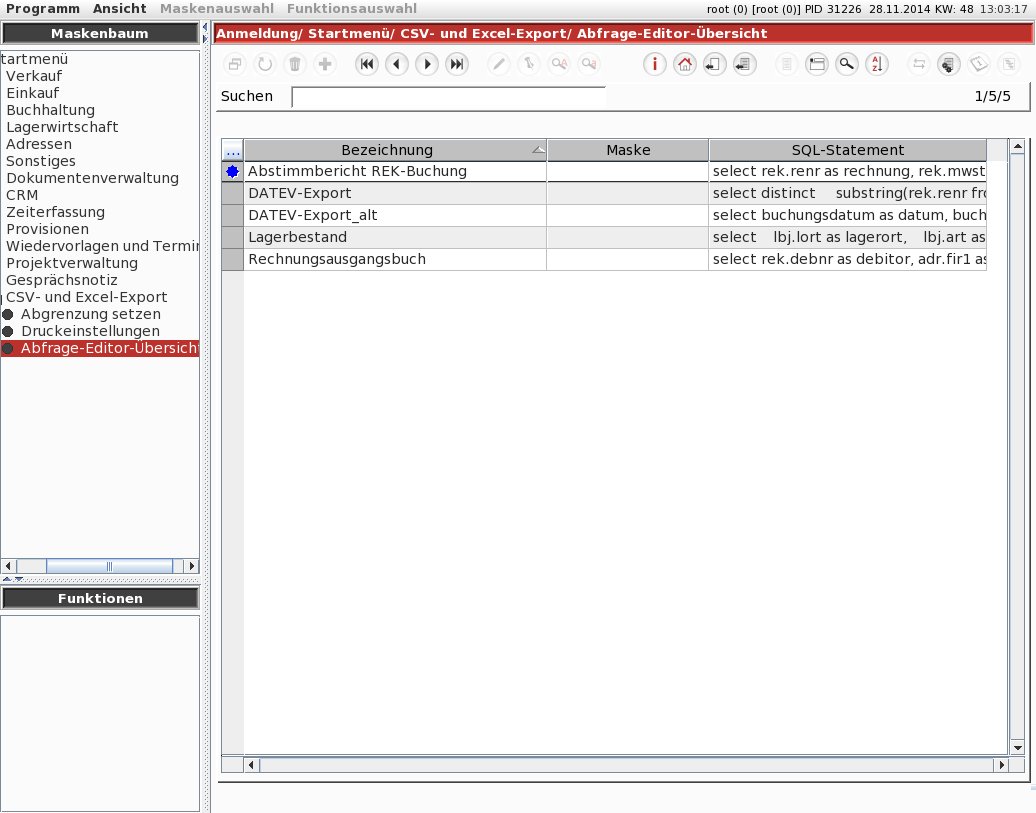This screenshot has height=813, width=1036.
Task: Go to previous record arrow
Action: click(396, 64)
